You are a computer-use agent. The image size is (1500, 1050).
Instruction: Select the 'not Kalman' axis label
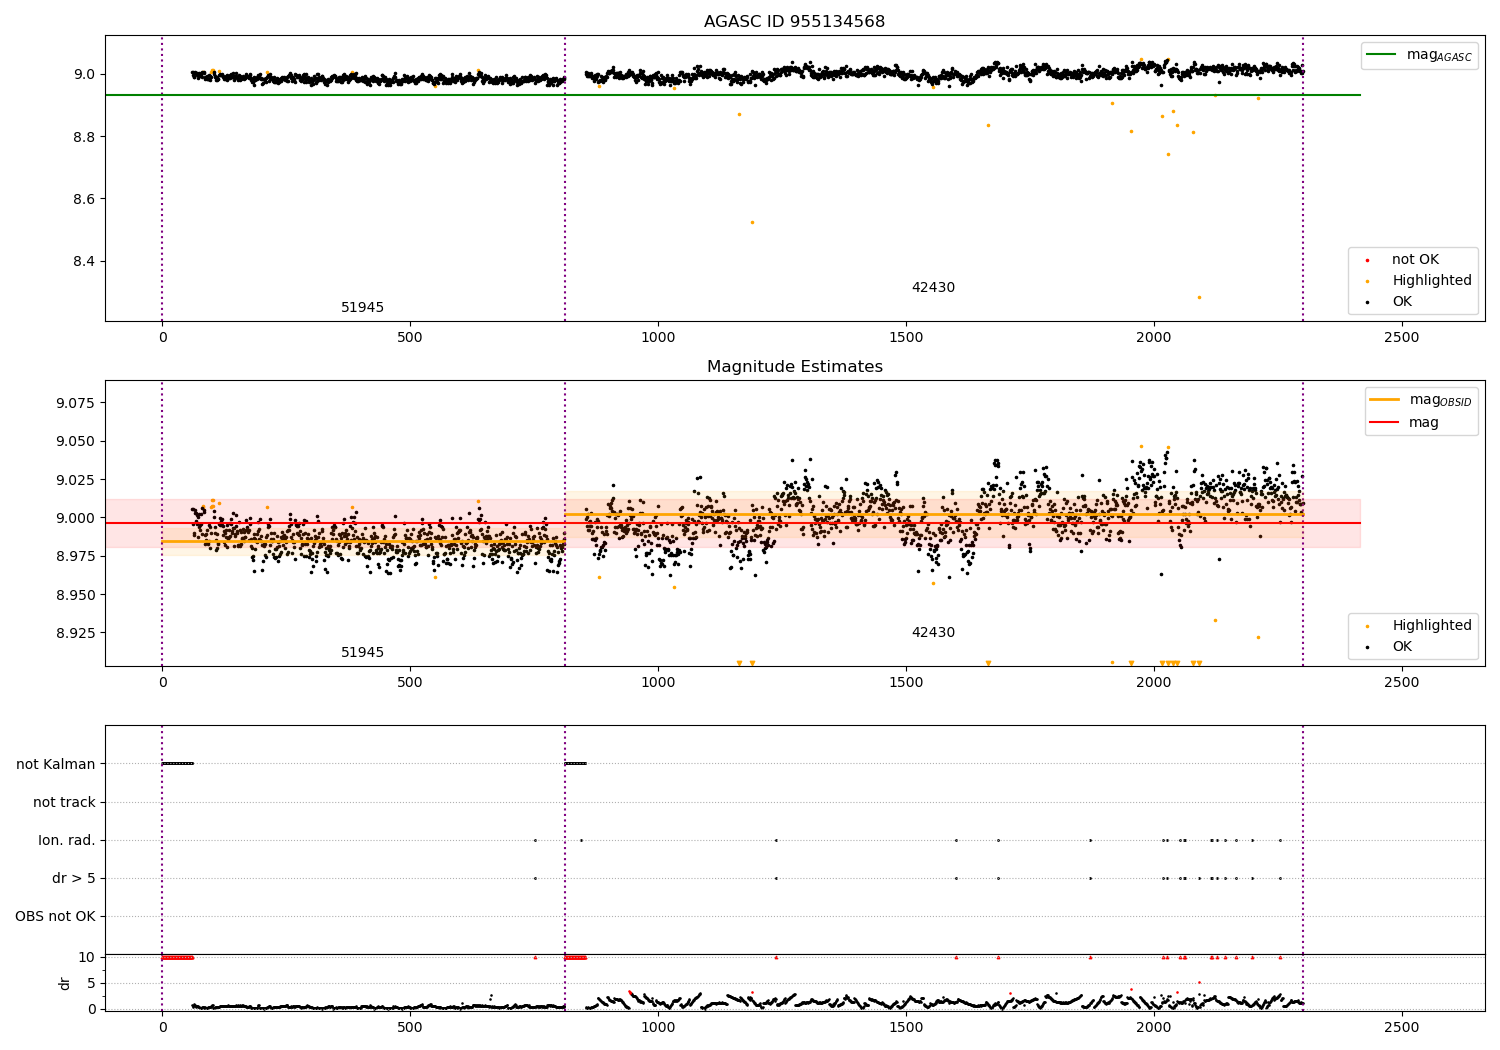click(56, 764)
